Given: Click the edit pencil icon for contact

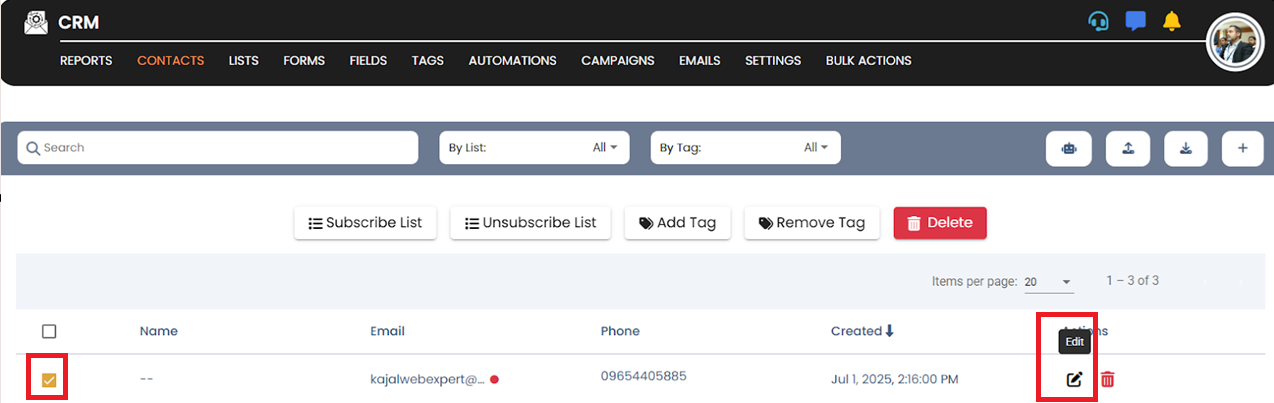Looking at the screenshot, I should pos(1074,379).
